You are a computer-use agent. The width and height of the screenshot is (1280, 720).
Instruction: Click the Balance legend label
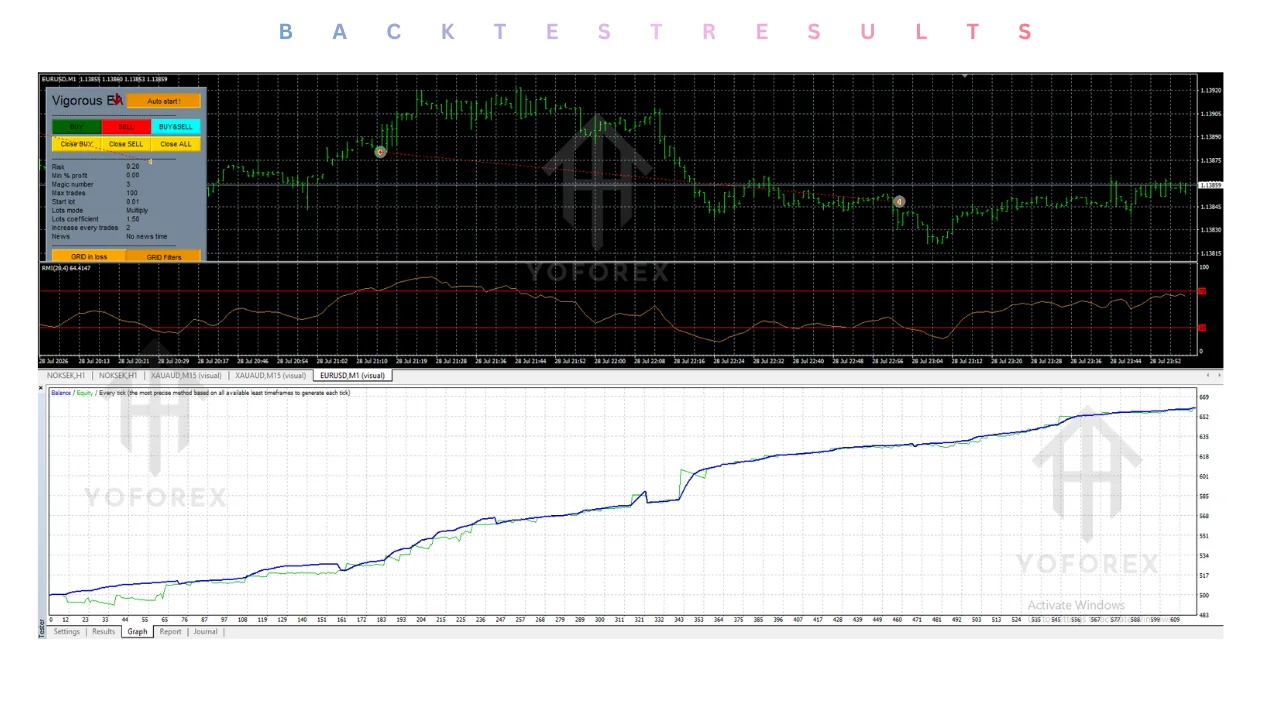[62, 393]
